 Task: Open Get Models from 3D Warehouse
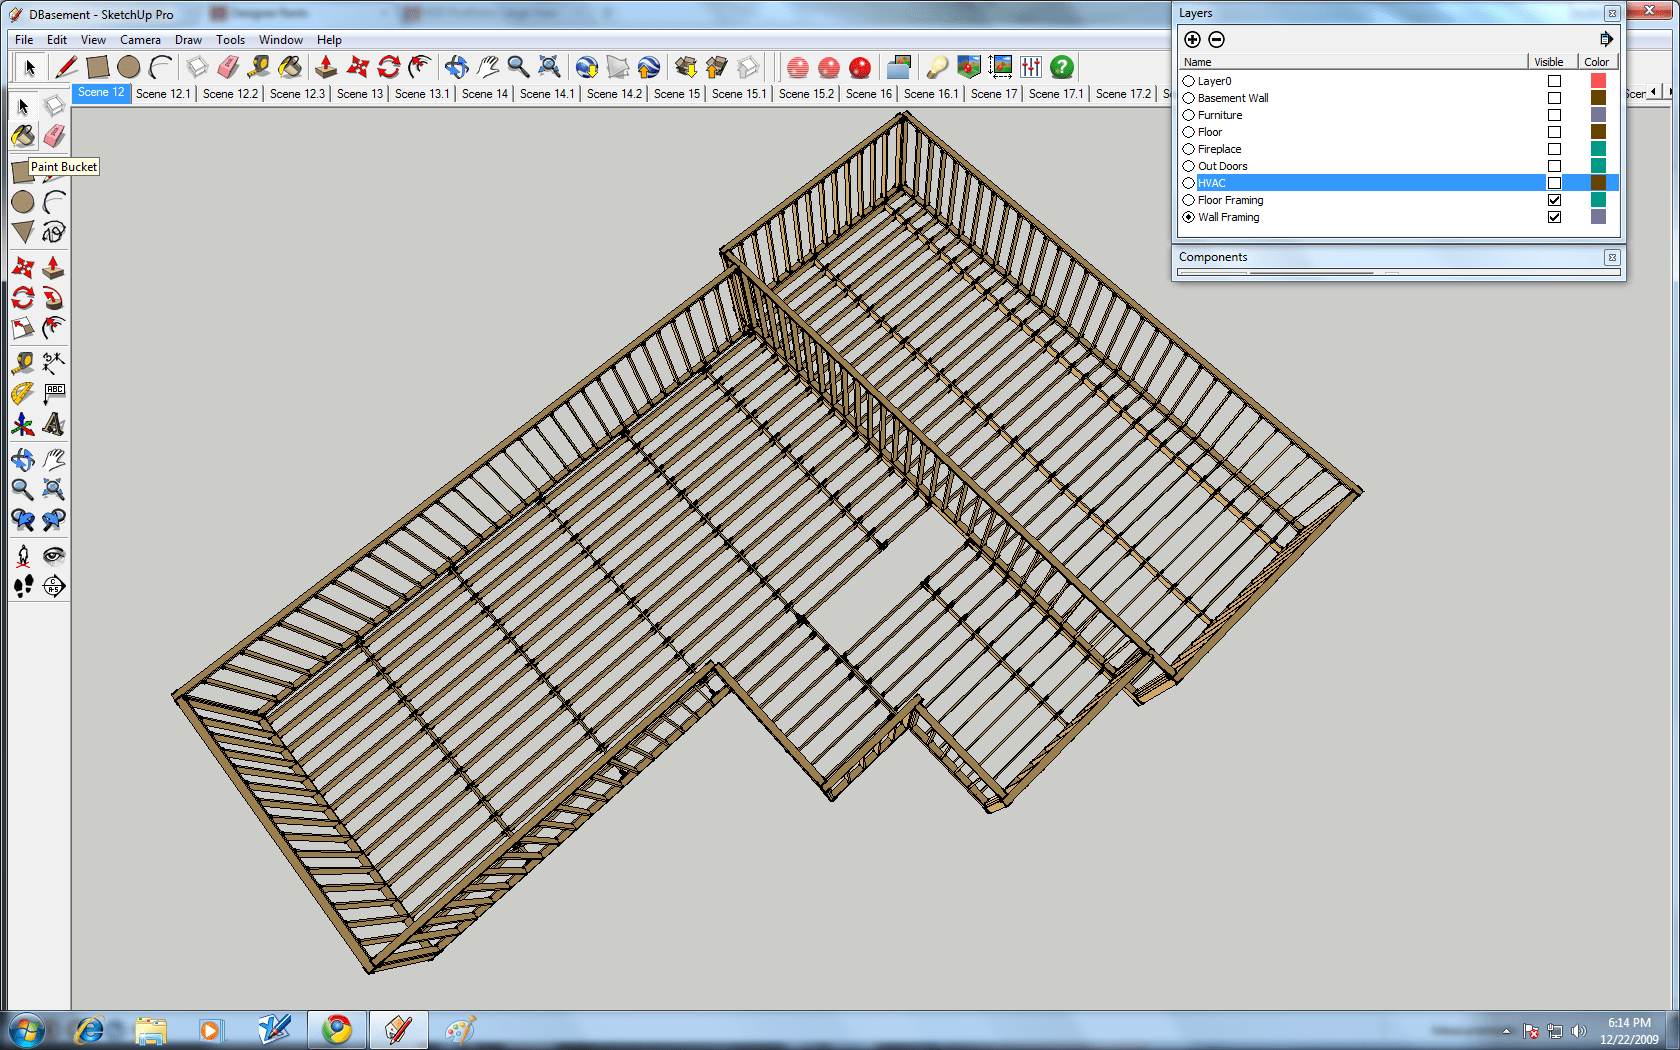[685, 67]
